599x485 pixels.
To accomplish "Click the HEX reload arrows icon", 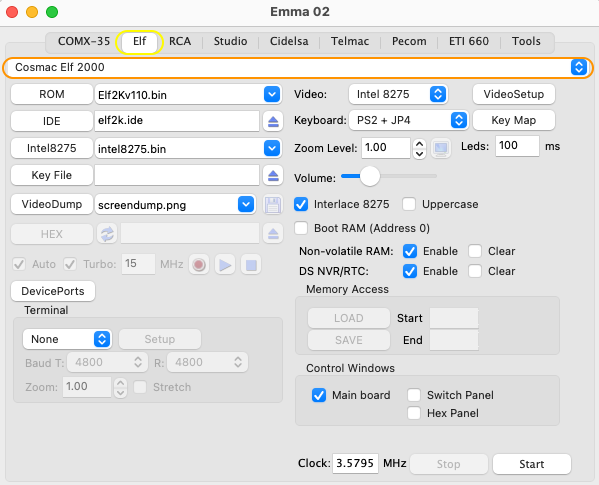I will 107,234.
